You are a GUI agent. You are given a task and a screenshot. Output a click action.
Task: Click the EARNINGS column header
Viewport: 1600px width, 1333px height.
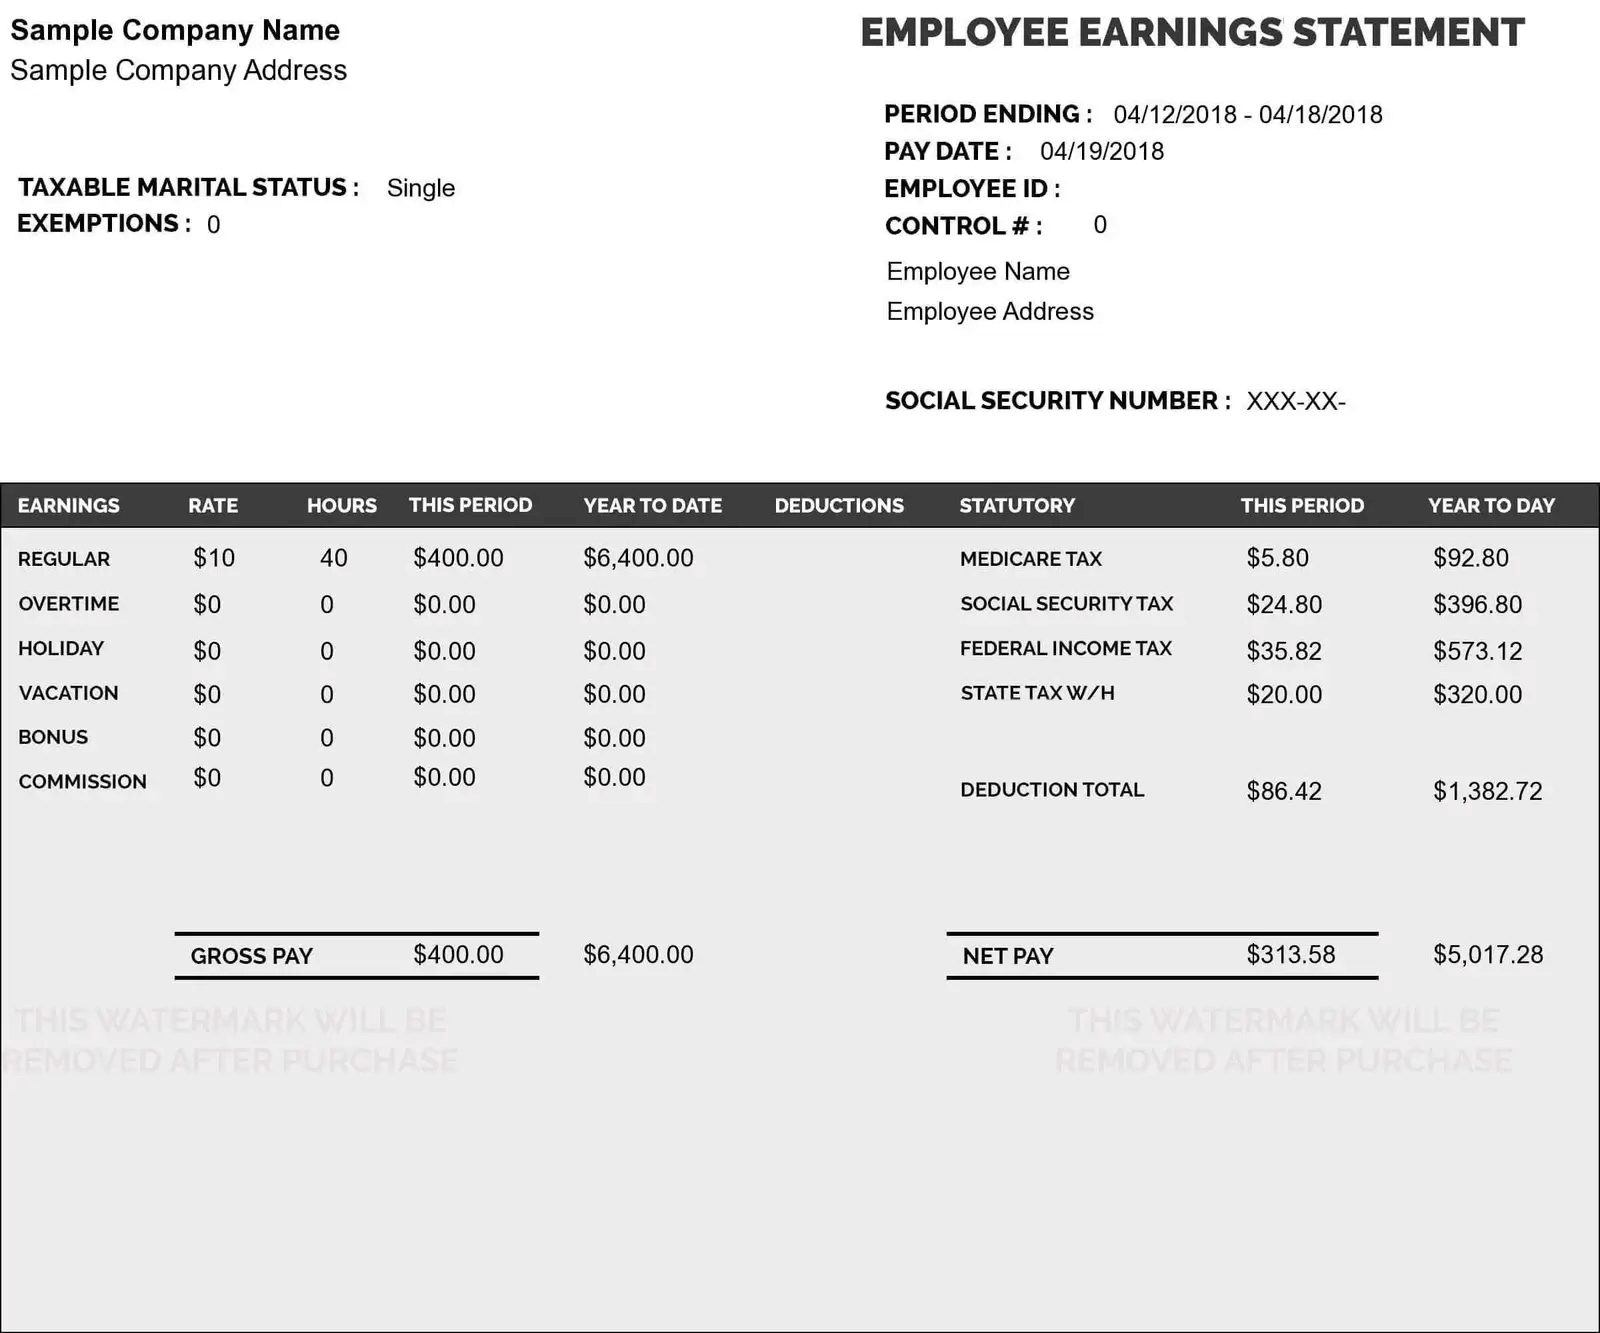68,505
